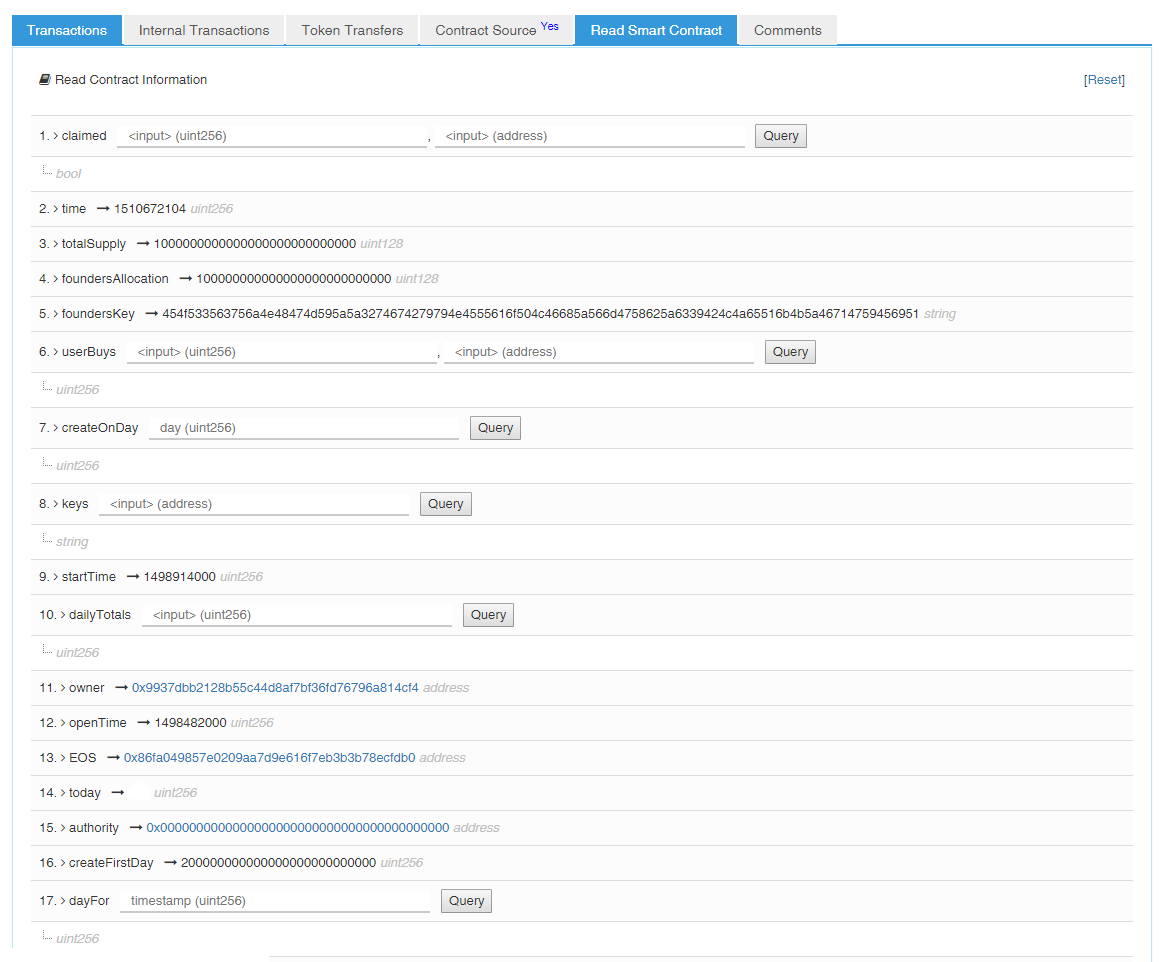Focus the claimed uint256 input field

(x=272, y=136)
